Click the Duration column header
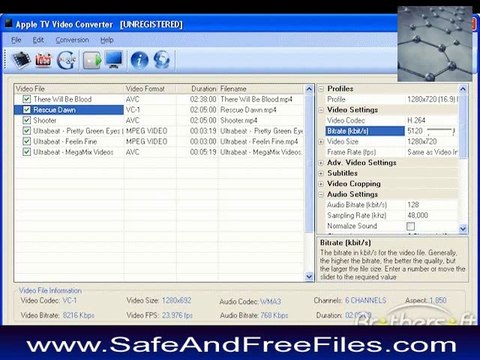The image size is (480, 360). pyautogui.click(x=197, y=89)
